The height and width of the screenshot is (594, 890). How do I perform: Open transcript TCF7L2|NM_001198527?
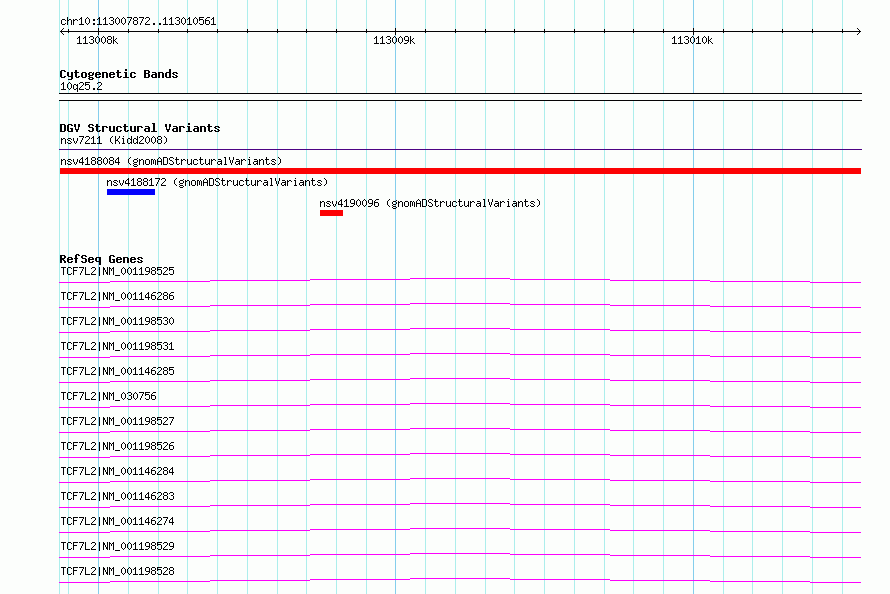click(x=117, y=421)
